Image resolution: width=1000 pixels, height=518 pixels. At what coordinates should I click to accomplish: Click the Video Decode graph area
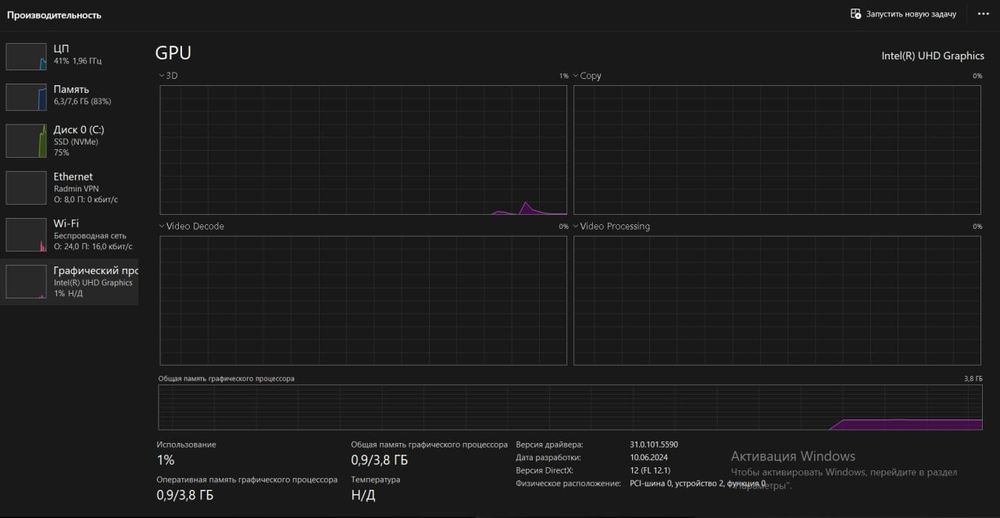pyautogui.click(x=363, y=300)
